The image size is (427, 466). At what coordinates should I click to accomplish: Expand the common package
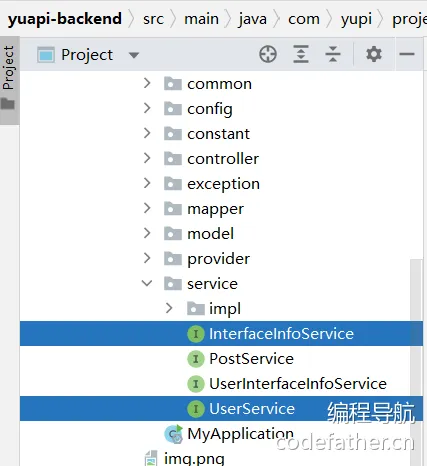(147, 83)
